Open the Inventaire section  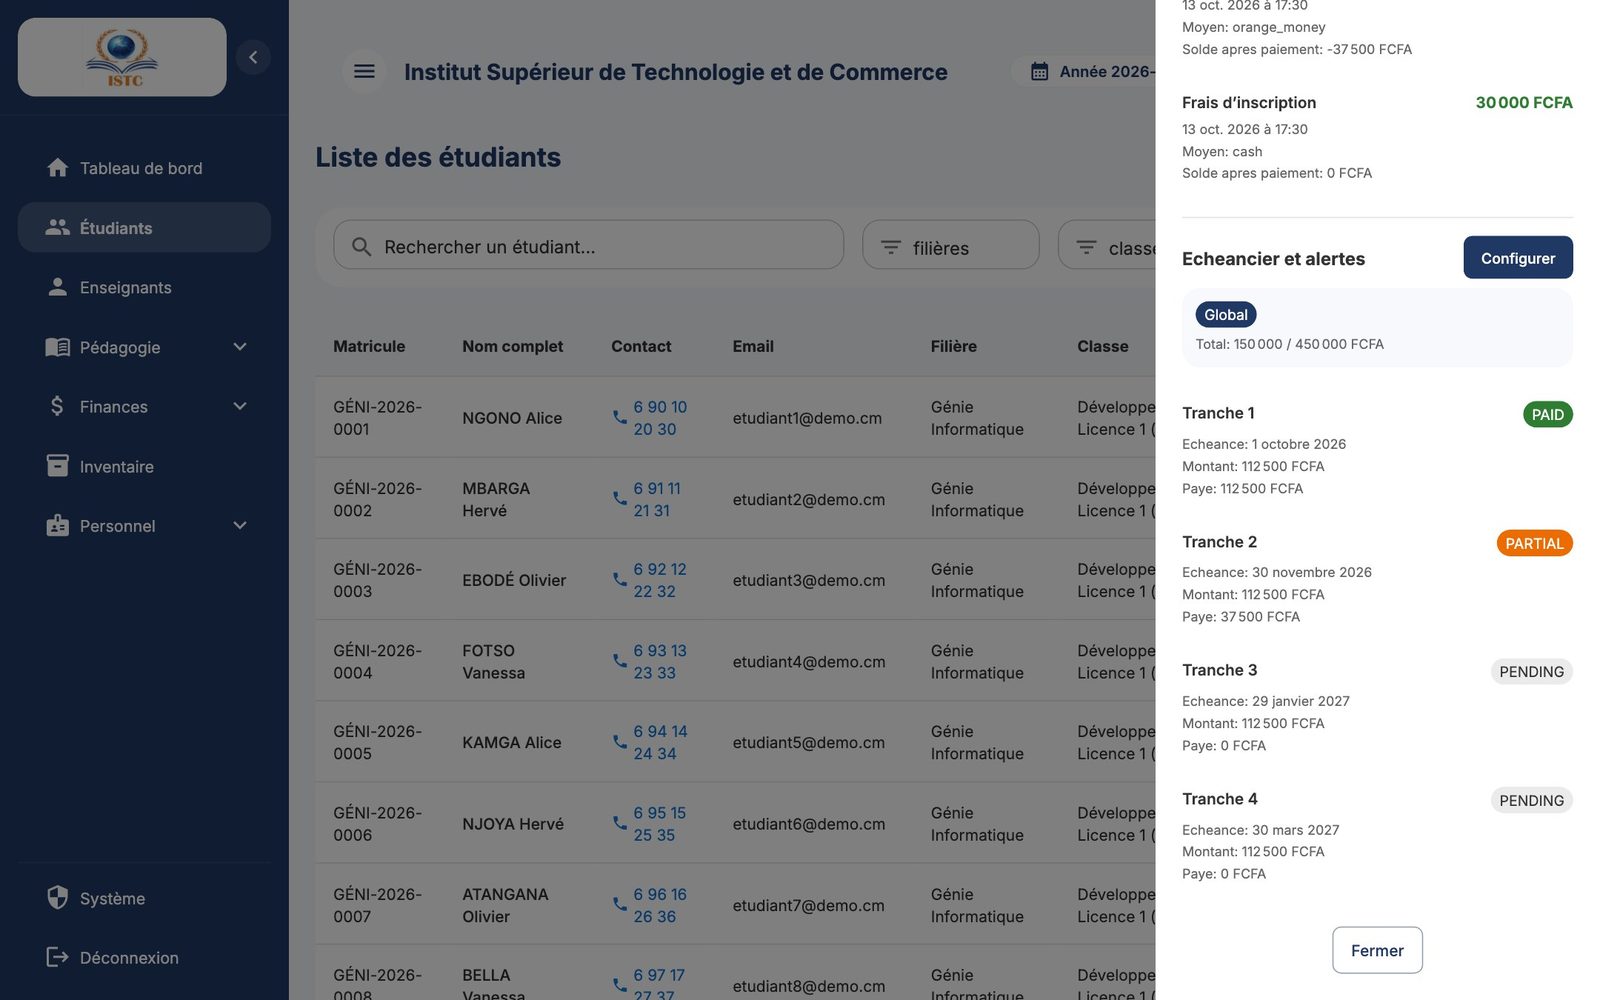(144, 466)
